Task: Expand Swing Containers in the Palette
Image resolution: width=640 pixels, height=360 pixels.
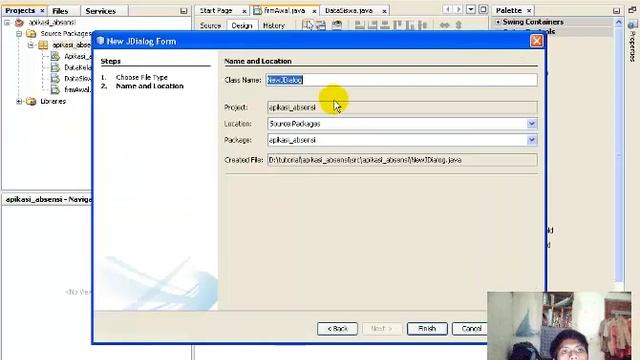Action: click(498, 22)
